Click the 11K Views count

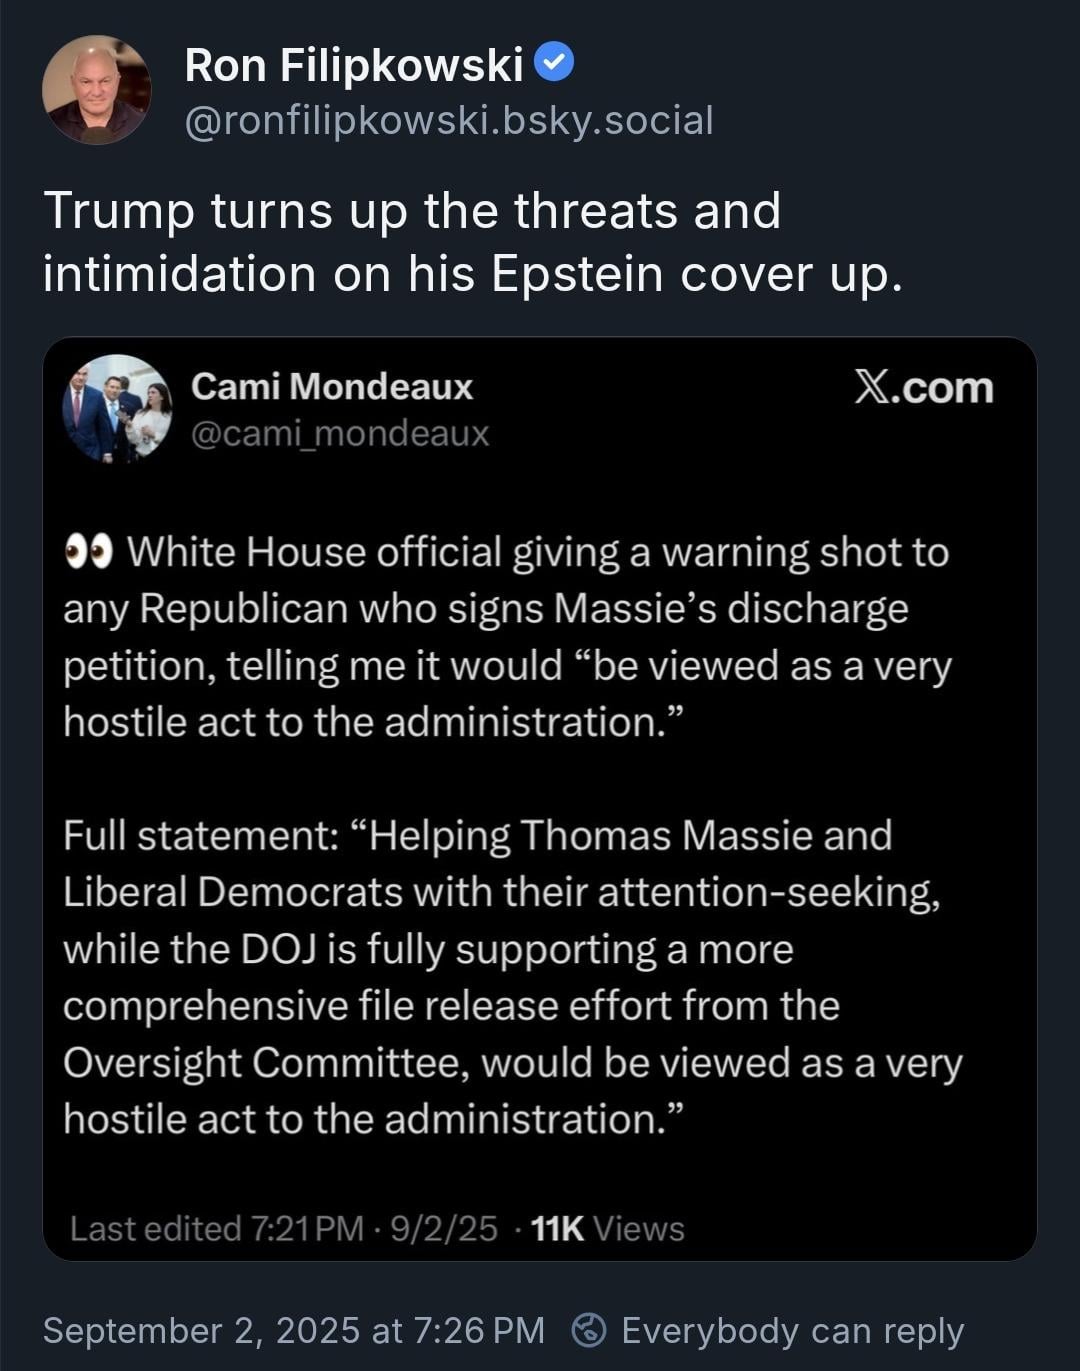coord(608,1228)
